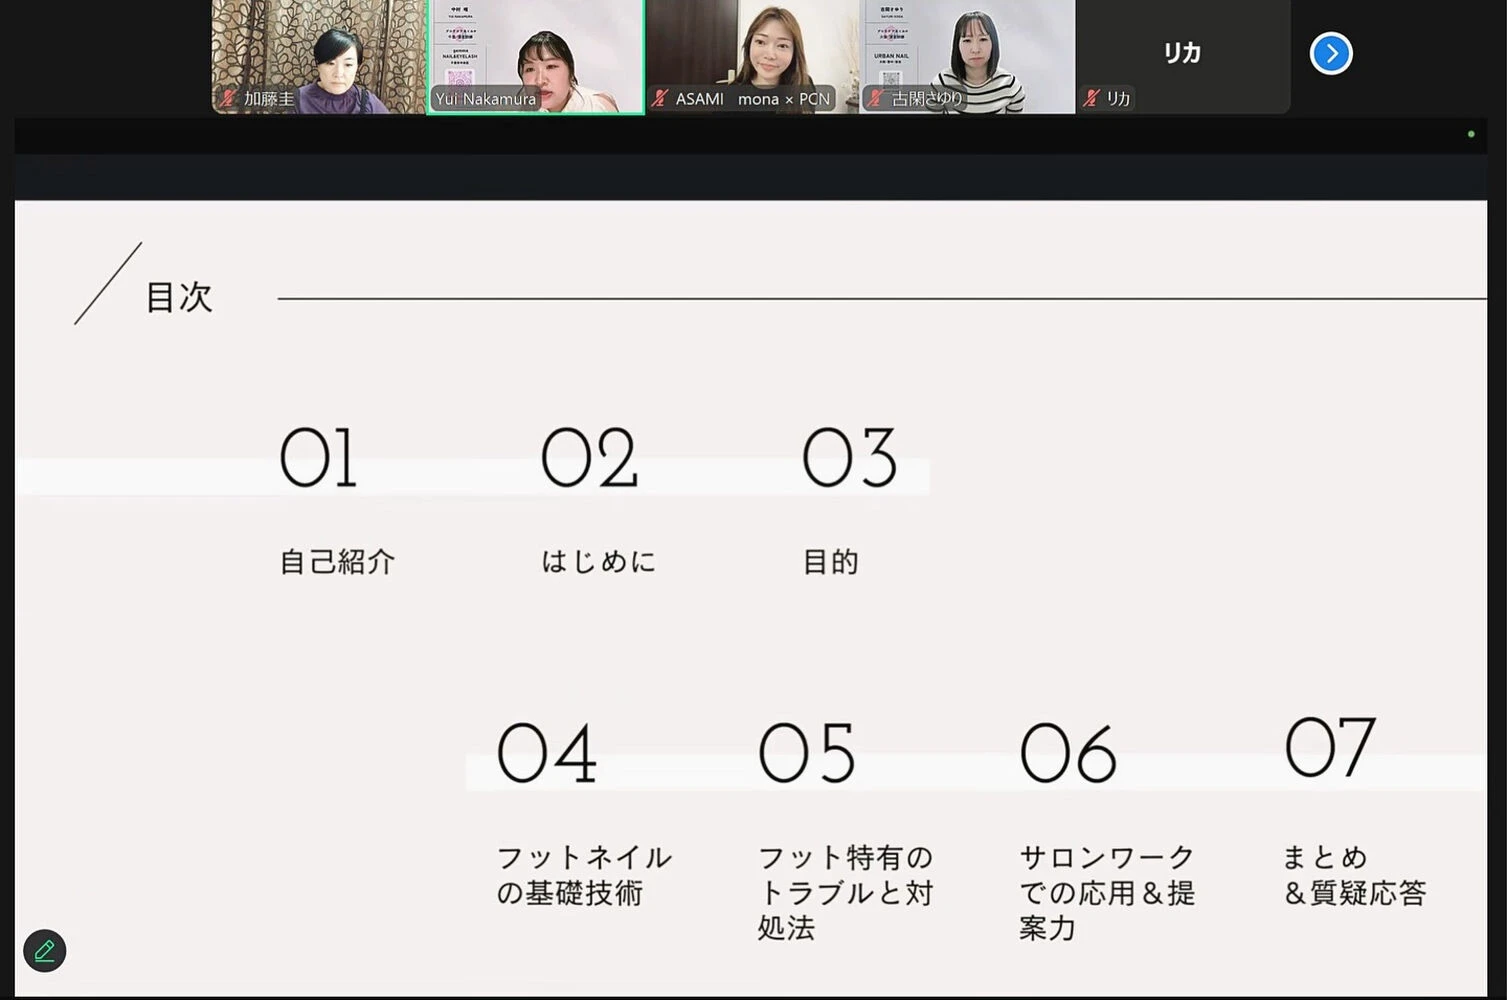
Task: Click 自己紹介 agenda item
Action: click(x=337, y=562)
